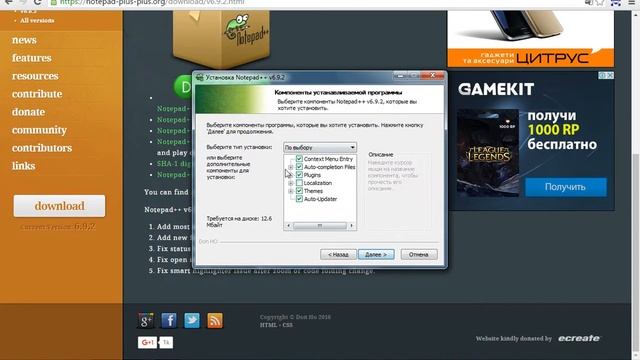Click the browser address bar URL
Screen dimensions: 640x360
(152, 2)
